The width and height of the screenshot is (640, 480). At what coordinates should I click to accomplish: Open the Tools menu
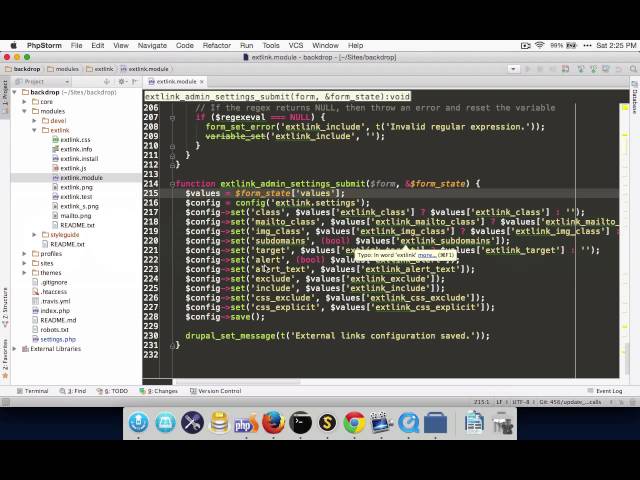point(271,45)
